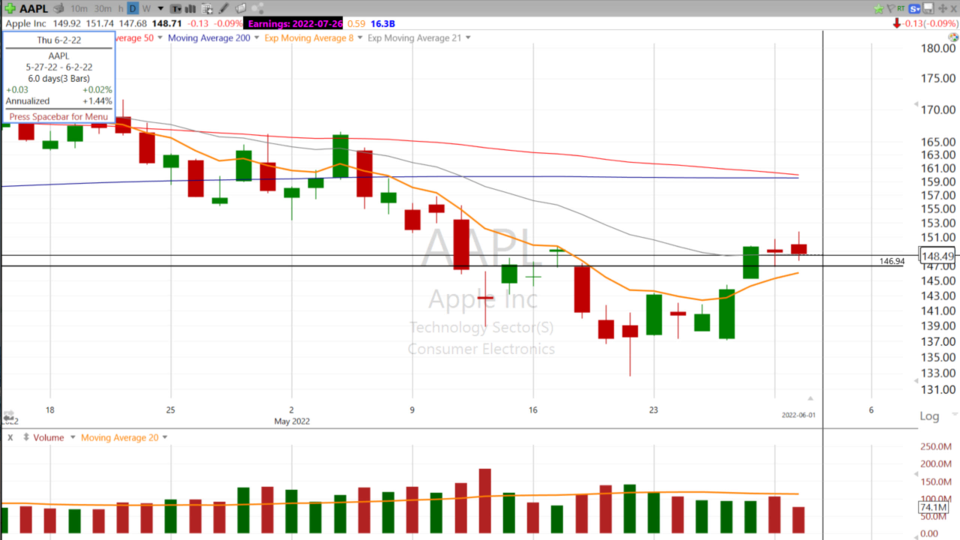Toggle the RT real-time data indicator
The height and width of the screenshot is (540, 960).
(x=900, y=8)
